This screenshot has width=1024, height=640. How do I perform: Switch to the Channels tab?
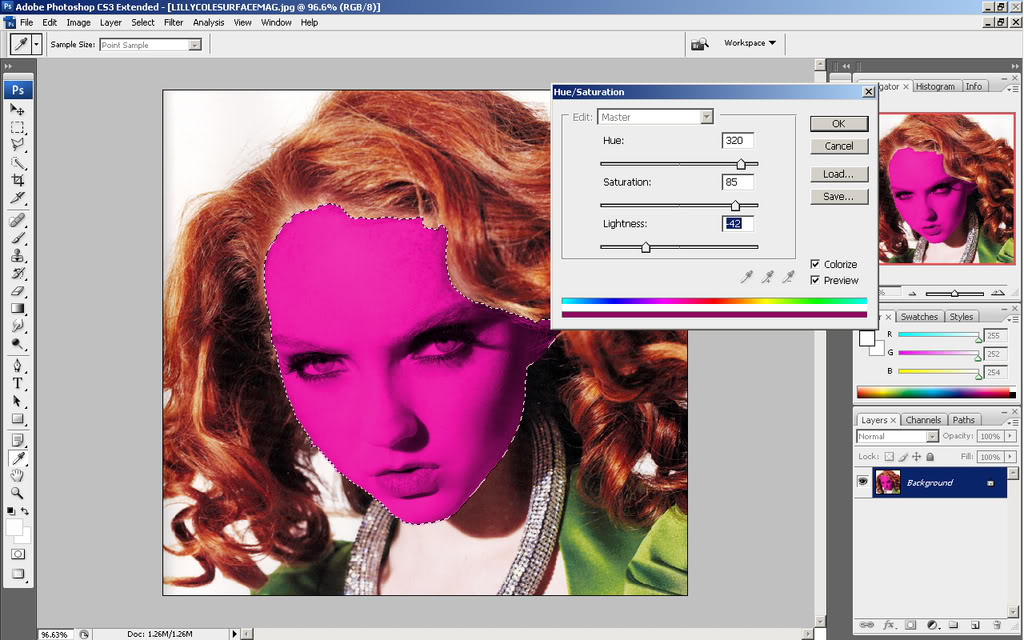[x=923, y=420]
